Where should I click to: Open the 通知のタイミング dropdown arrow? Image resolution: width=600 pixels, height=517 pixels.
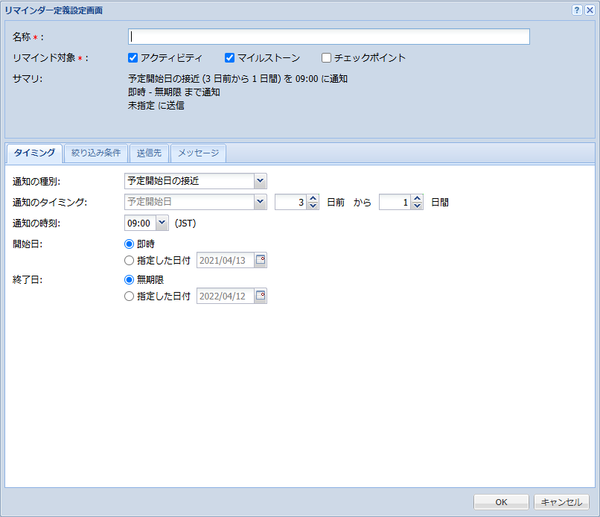(260, 202)
